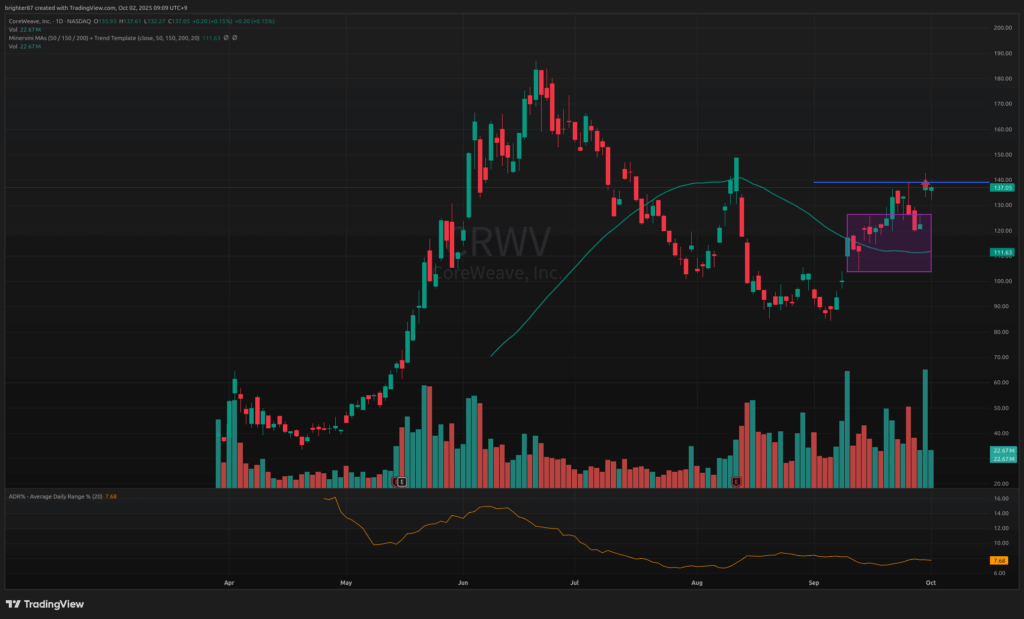Screen dimensions: 1024x619
Task: Click the 200.00 price axis label
Action: [x=1001, y=28]
